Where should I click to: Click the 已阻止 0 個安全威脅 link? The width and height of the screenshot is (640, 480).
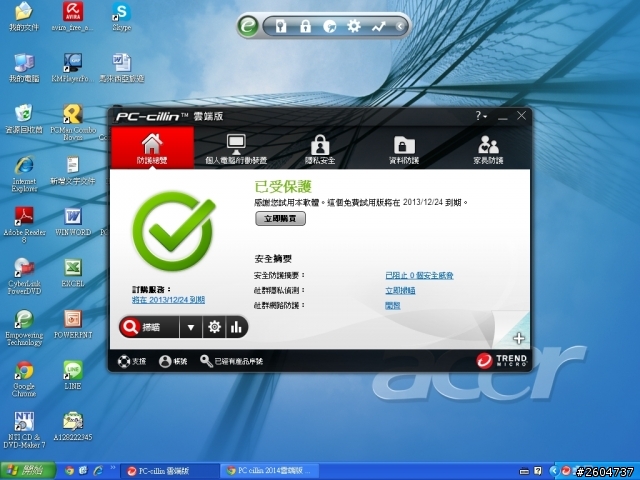419,276
